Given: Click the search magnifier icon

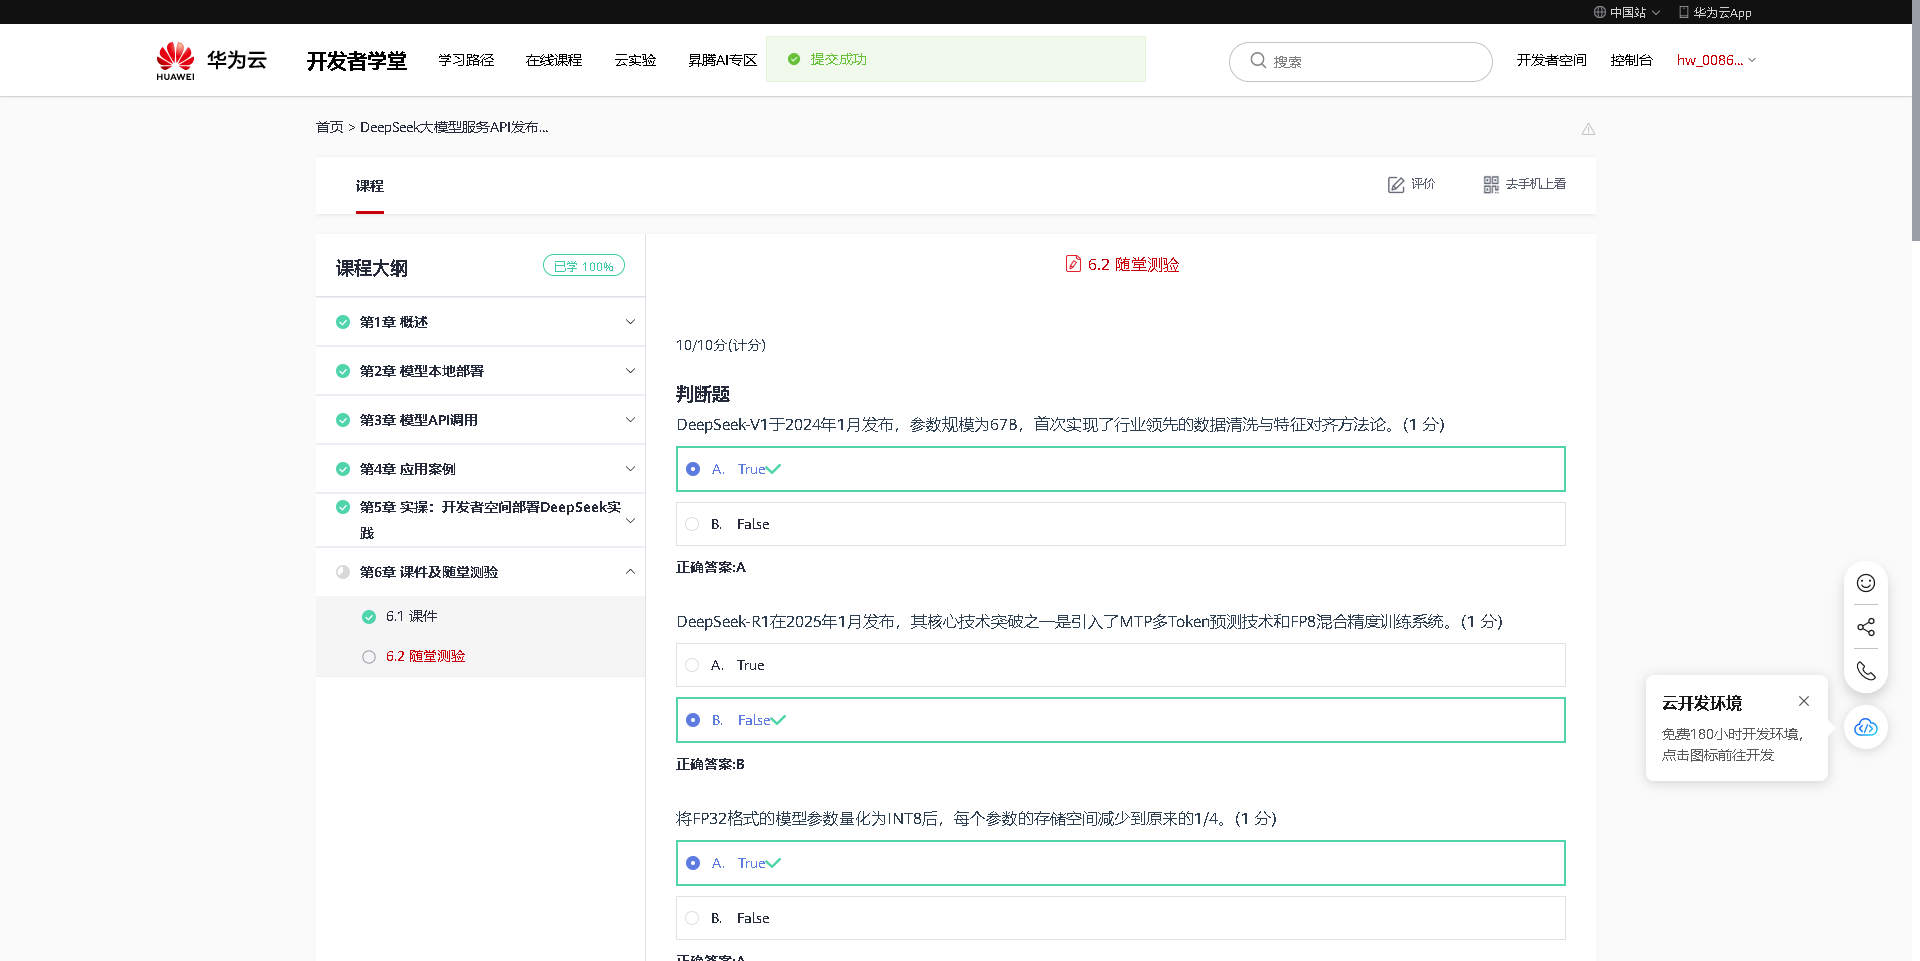Looking at the screenshot, I should (x=1258, y=60).
